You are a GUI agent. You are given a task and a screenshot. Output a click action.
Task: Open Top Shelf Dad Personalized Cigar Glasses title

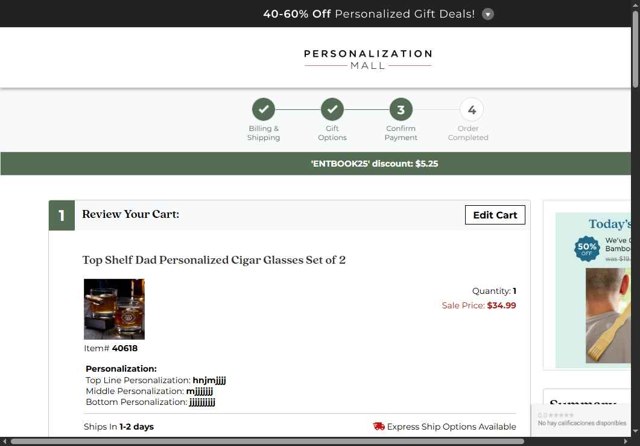214,260
